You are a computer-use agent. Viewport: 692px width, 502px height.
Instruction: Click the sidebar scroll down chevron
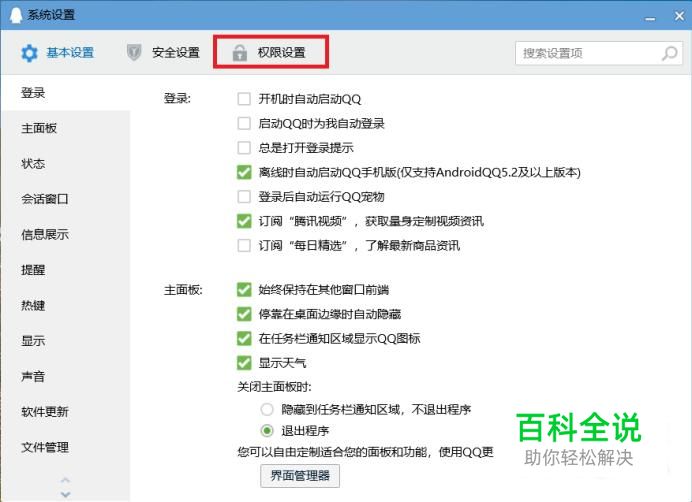tap(65, 494)
